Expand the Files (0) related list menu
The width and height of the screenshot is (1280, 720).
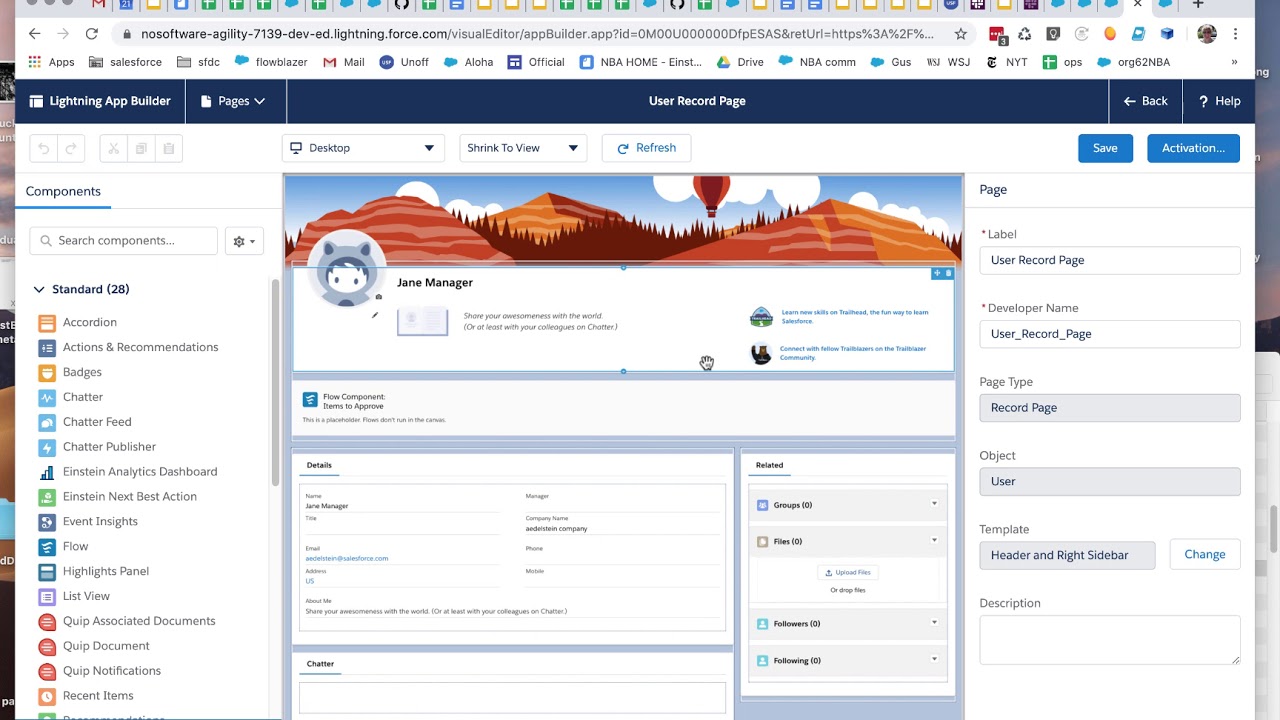934,541
